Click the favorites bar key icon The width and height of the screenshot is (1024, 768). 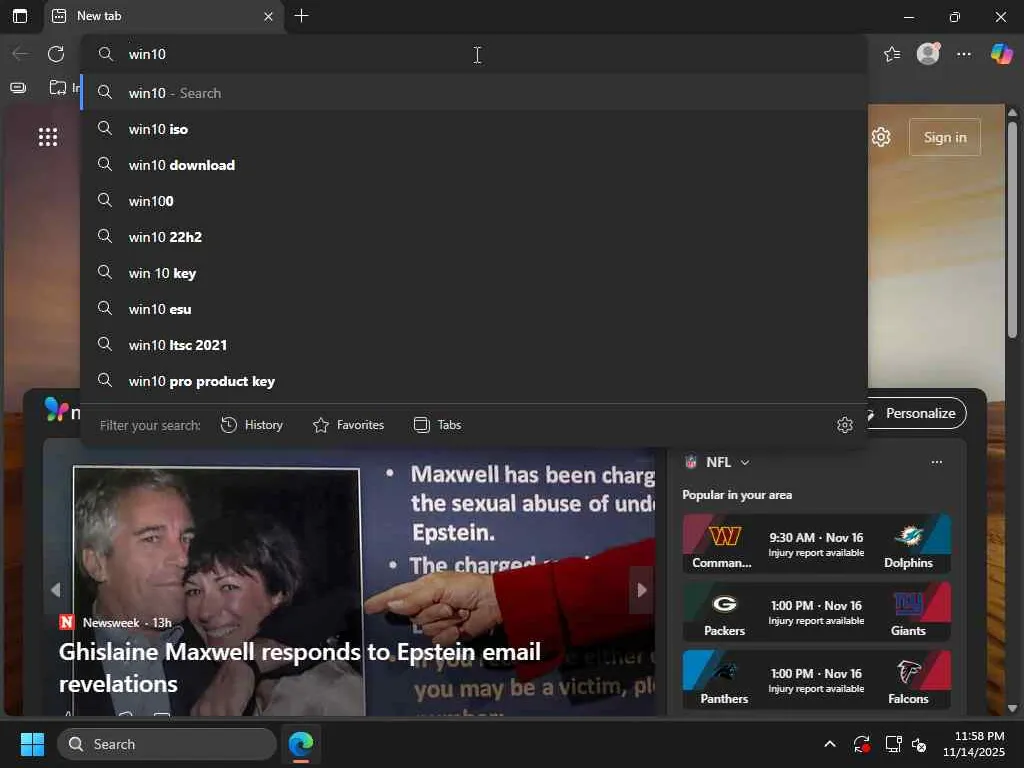point(18,88)
